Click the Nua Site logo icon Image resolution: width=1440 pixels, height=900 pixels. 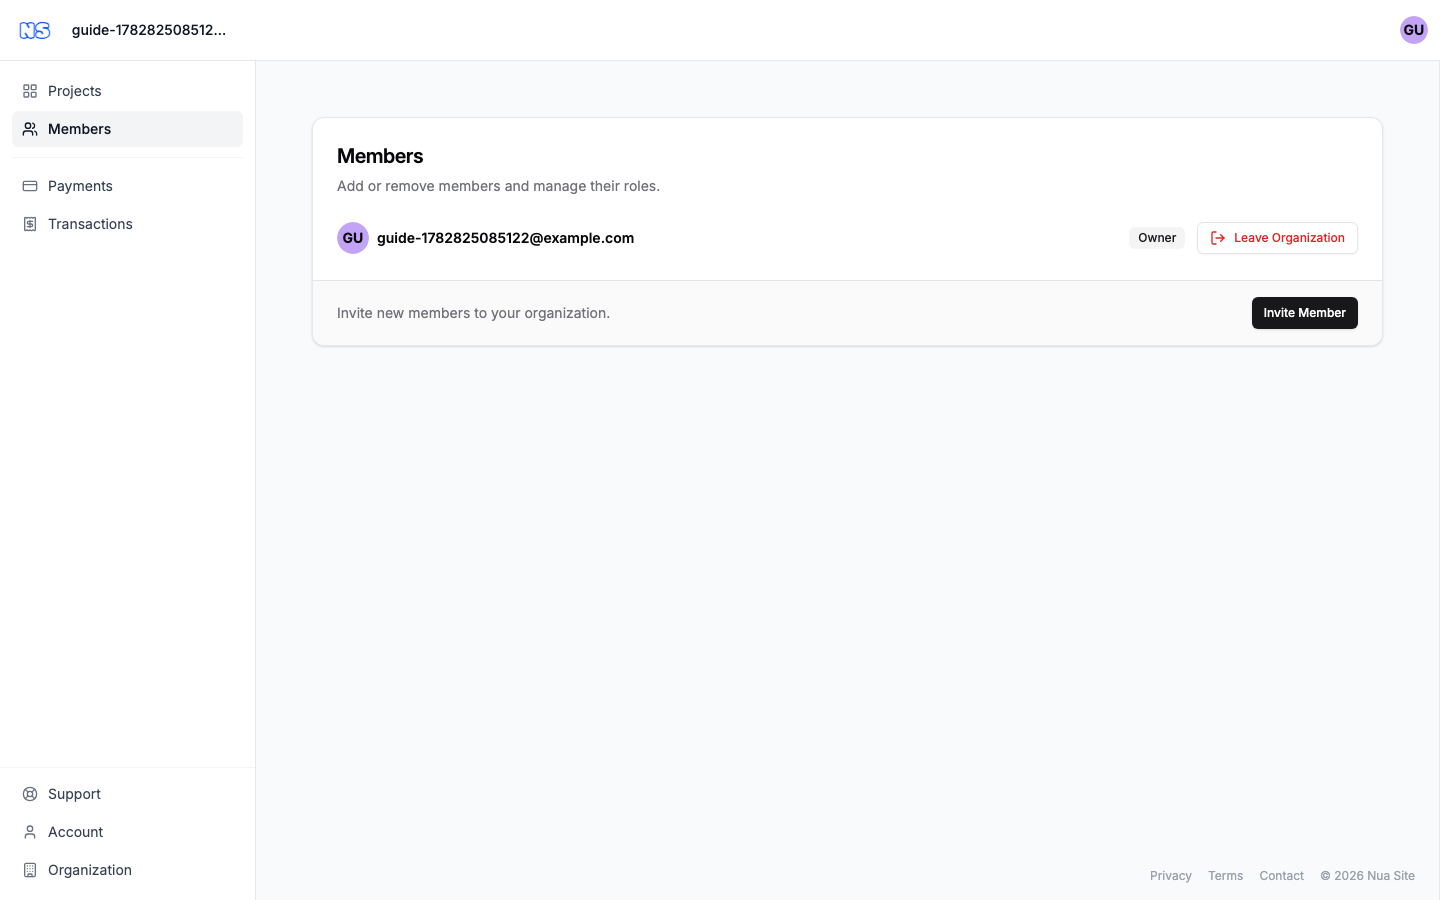pyautogui.click(x=35, y=30)
